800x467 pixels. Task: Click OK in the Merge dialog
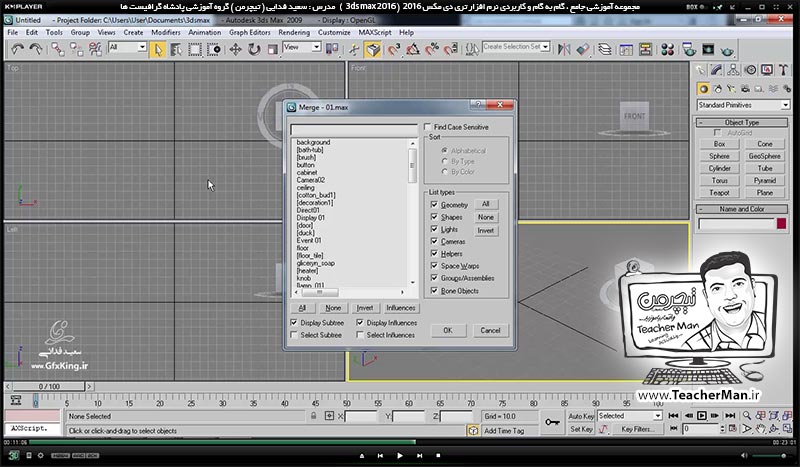click(x=448, y=330)
